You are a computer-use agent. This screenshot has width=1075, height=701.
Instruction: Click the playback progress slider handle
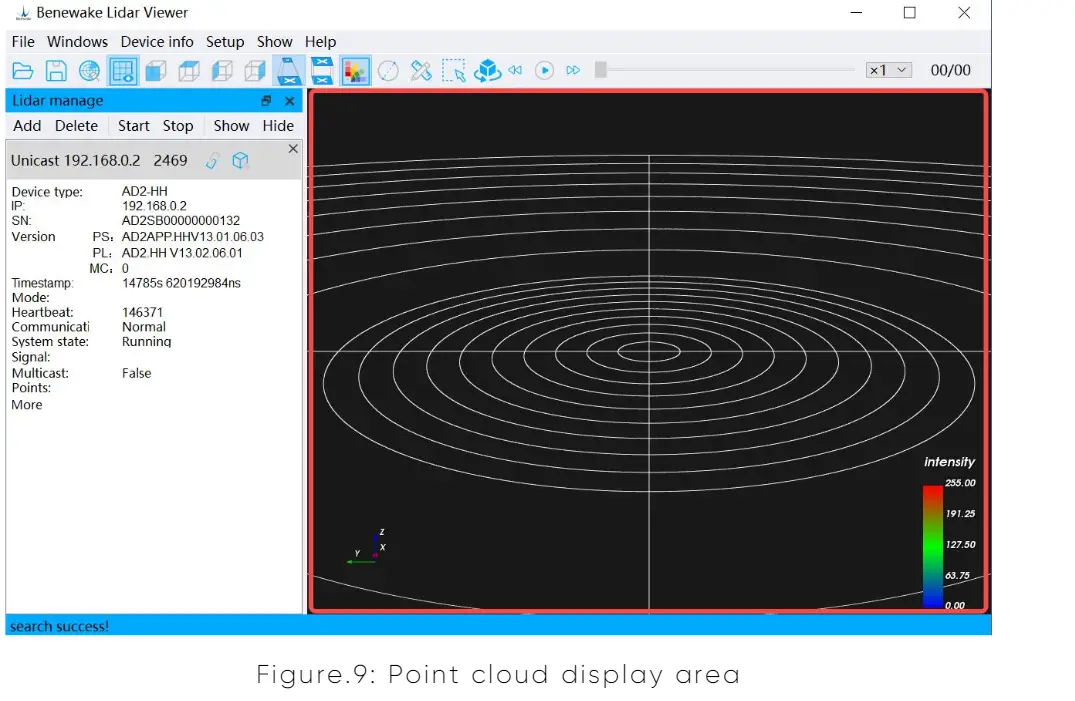(x=601, y=70)
